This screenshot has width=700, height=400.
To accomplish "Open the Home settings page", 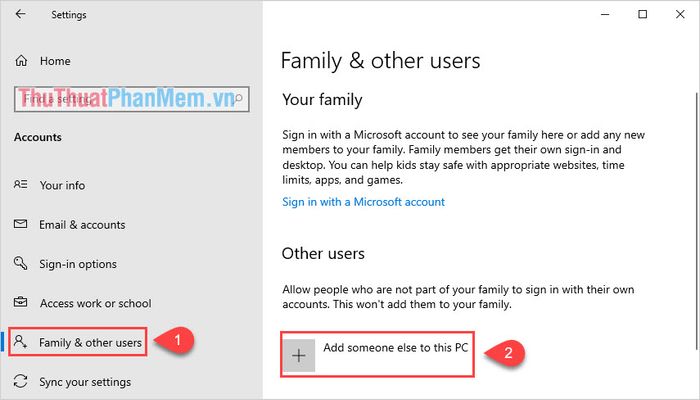I will [x=55, y=61].
